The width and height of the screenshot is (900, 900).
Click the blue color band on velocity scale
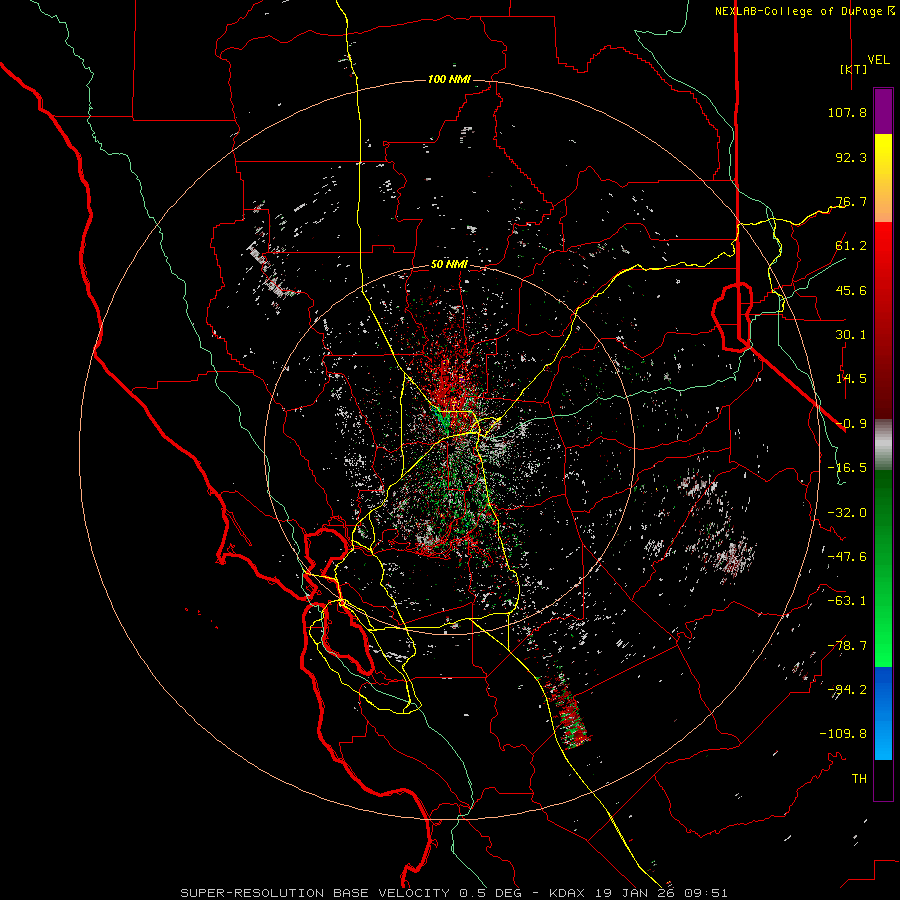[x=883, y=713]
